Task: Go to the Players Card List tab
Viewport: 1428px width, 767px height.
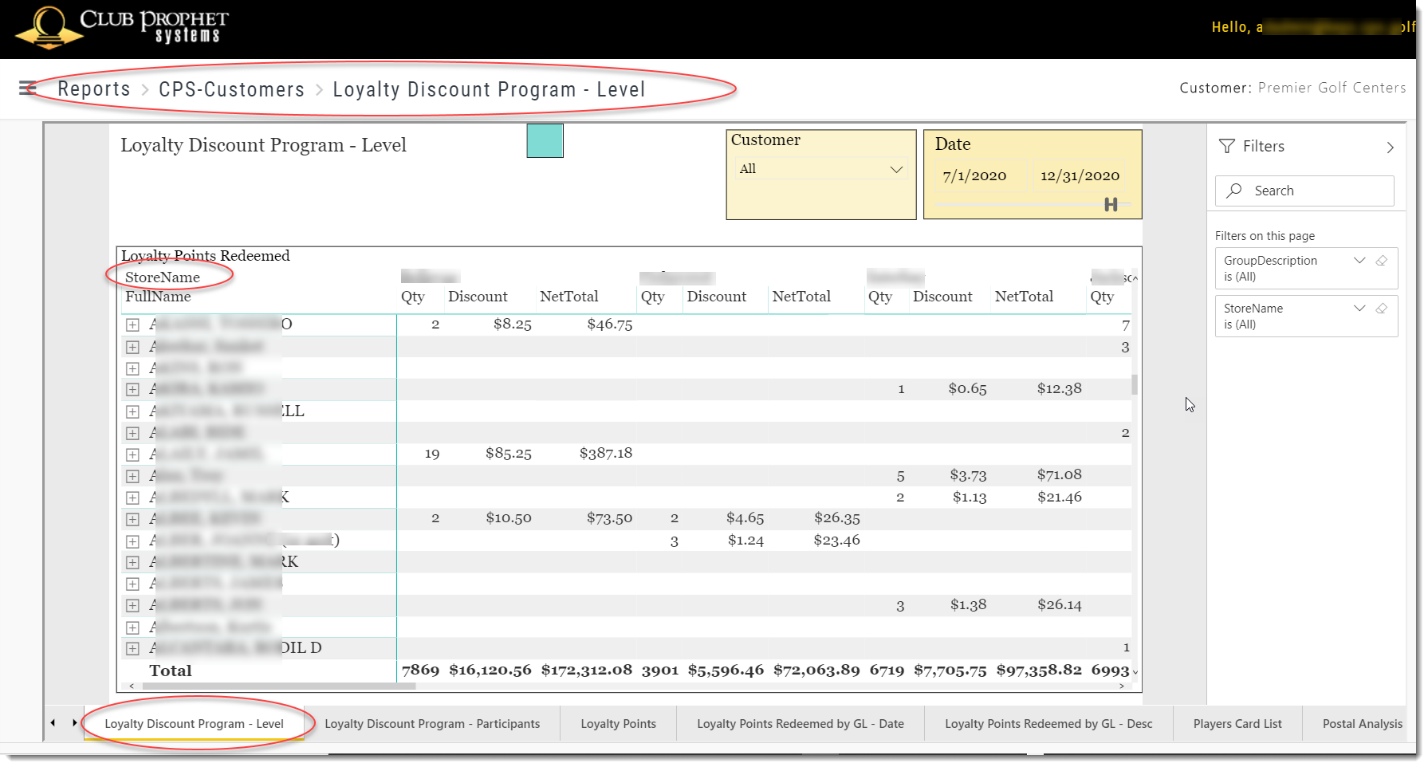Action: pos(1237,724)
